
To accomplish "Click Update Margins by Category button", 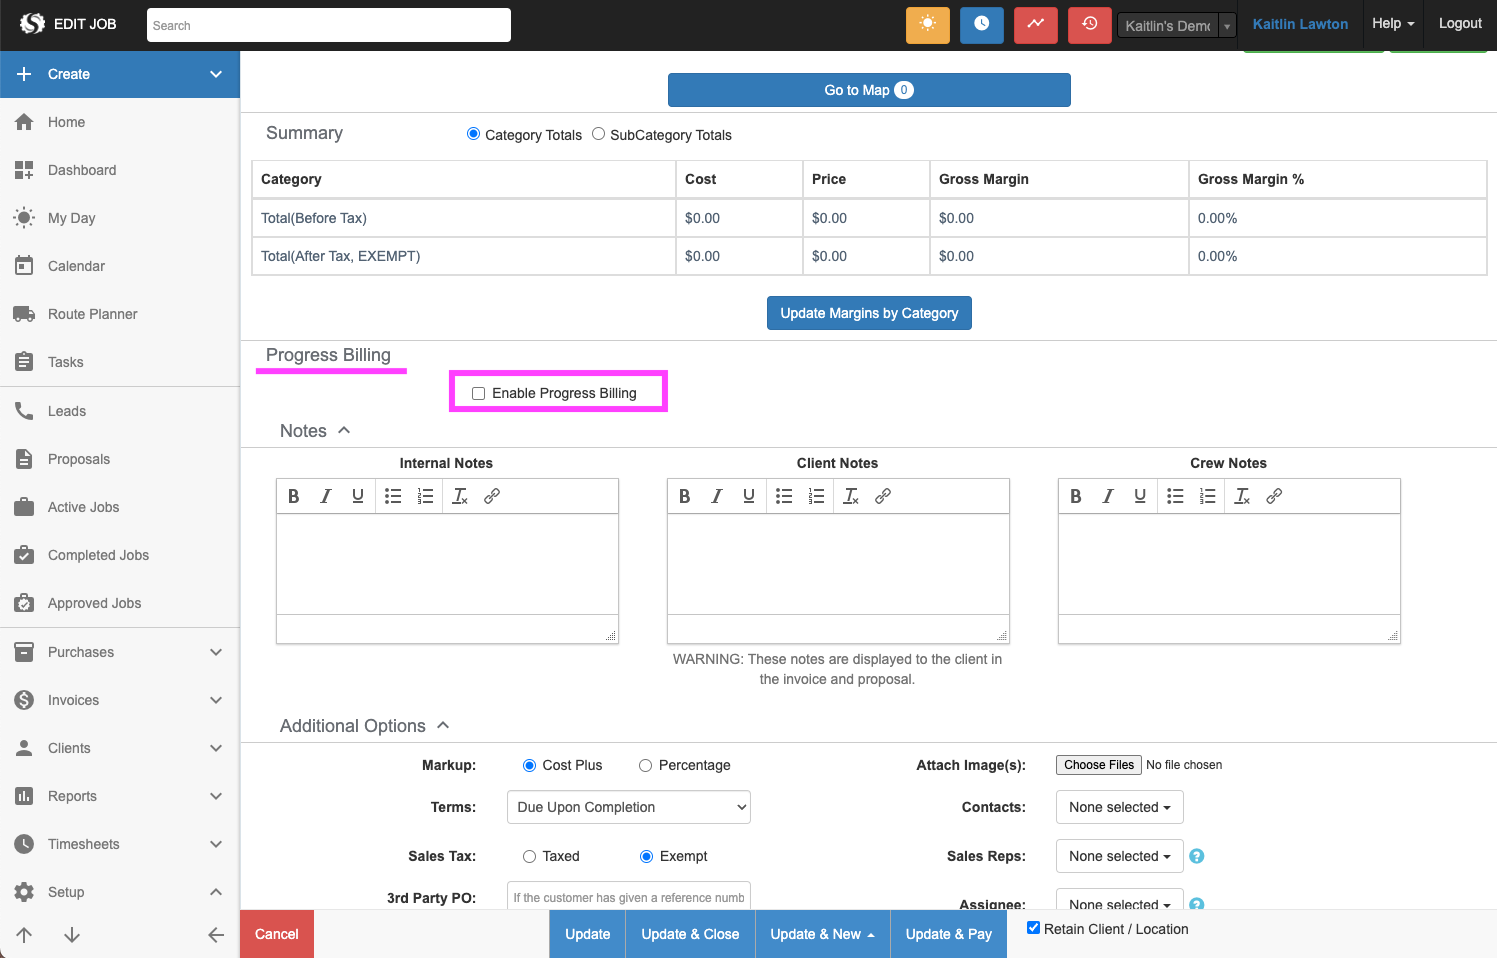I will [x=869, y=313].
